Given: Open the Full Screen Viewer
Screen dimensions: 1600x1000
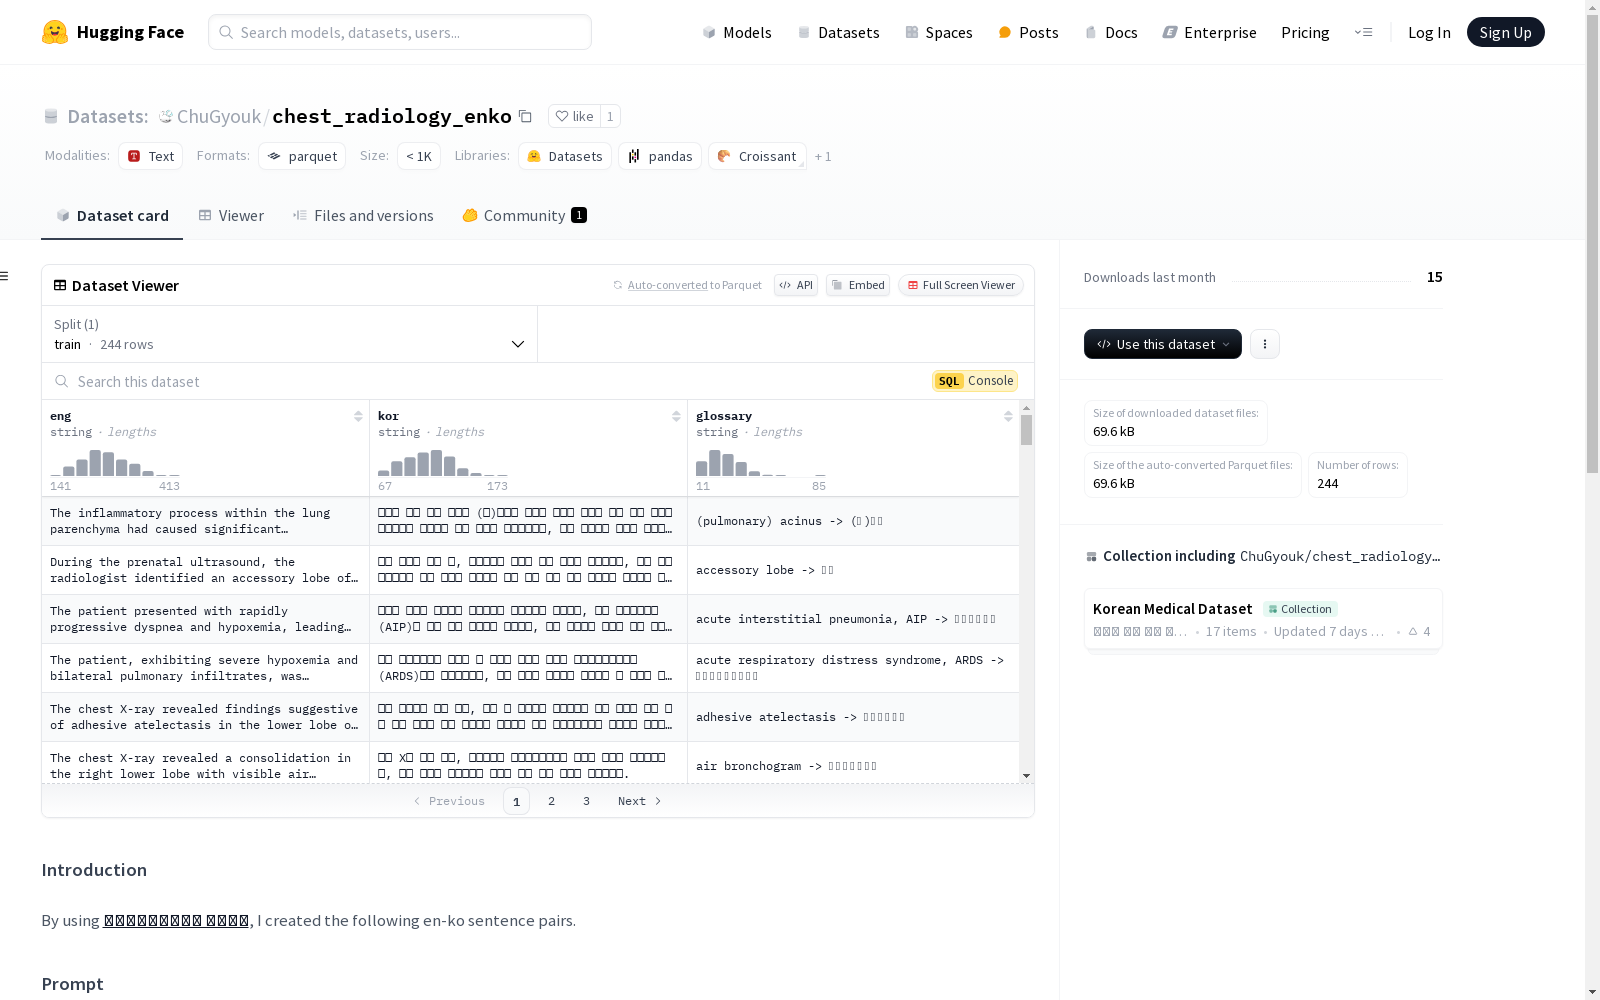Looking at the screenshot, I should point(961,285).
